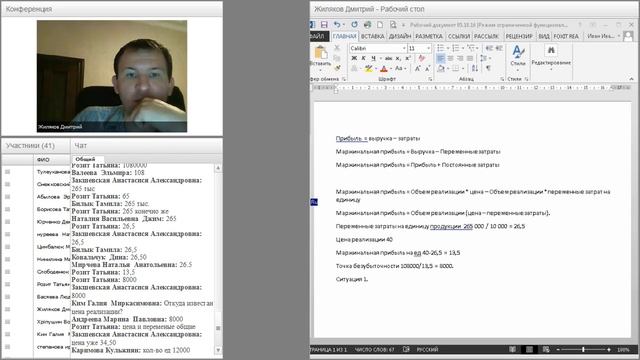Click the РУССКИЙ language indicator
Viewport: 640px width, 360px height.
(x=427, y=349)
